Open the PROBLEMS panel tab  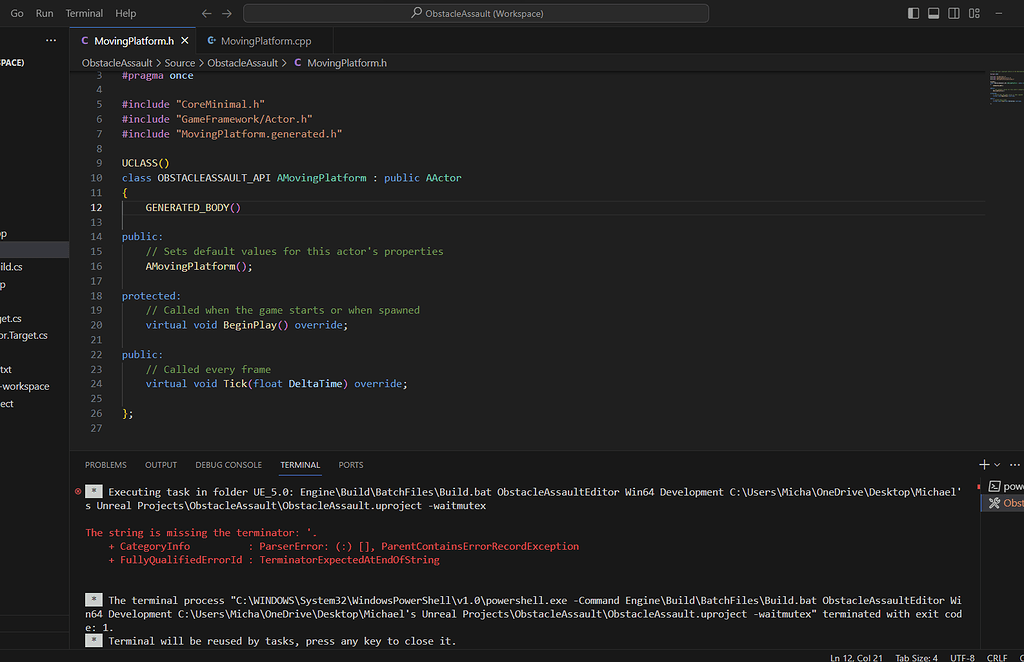tap(105, 465)
